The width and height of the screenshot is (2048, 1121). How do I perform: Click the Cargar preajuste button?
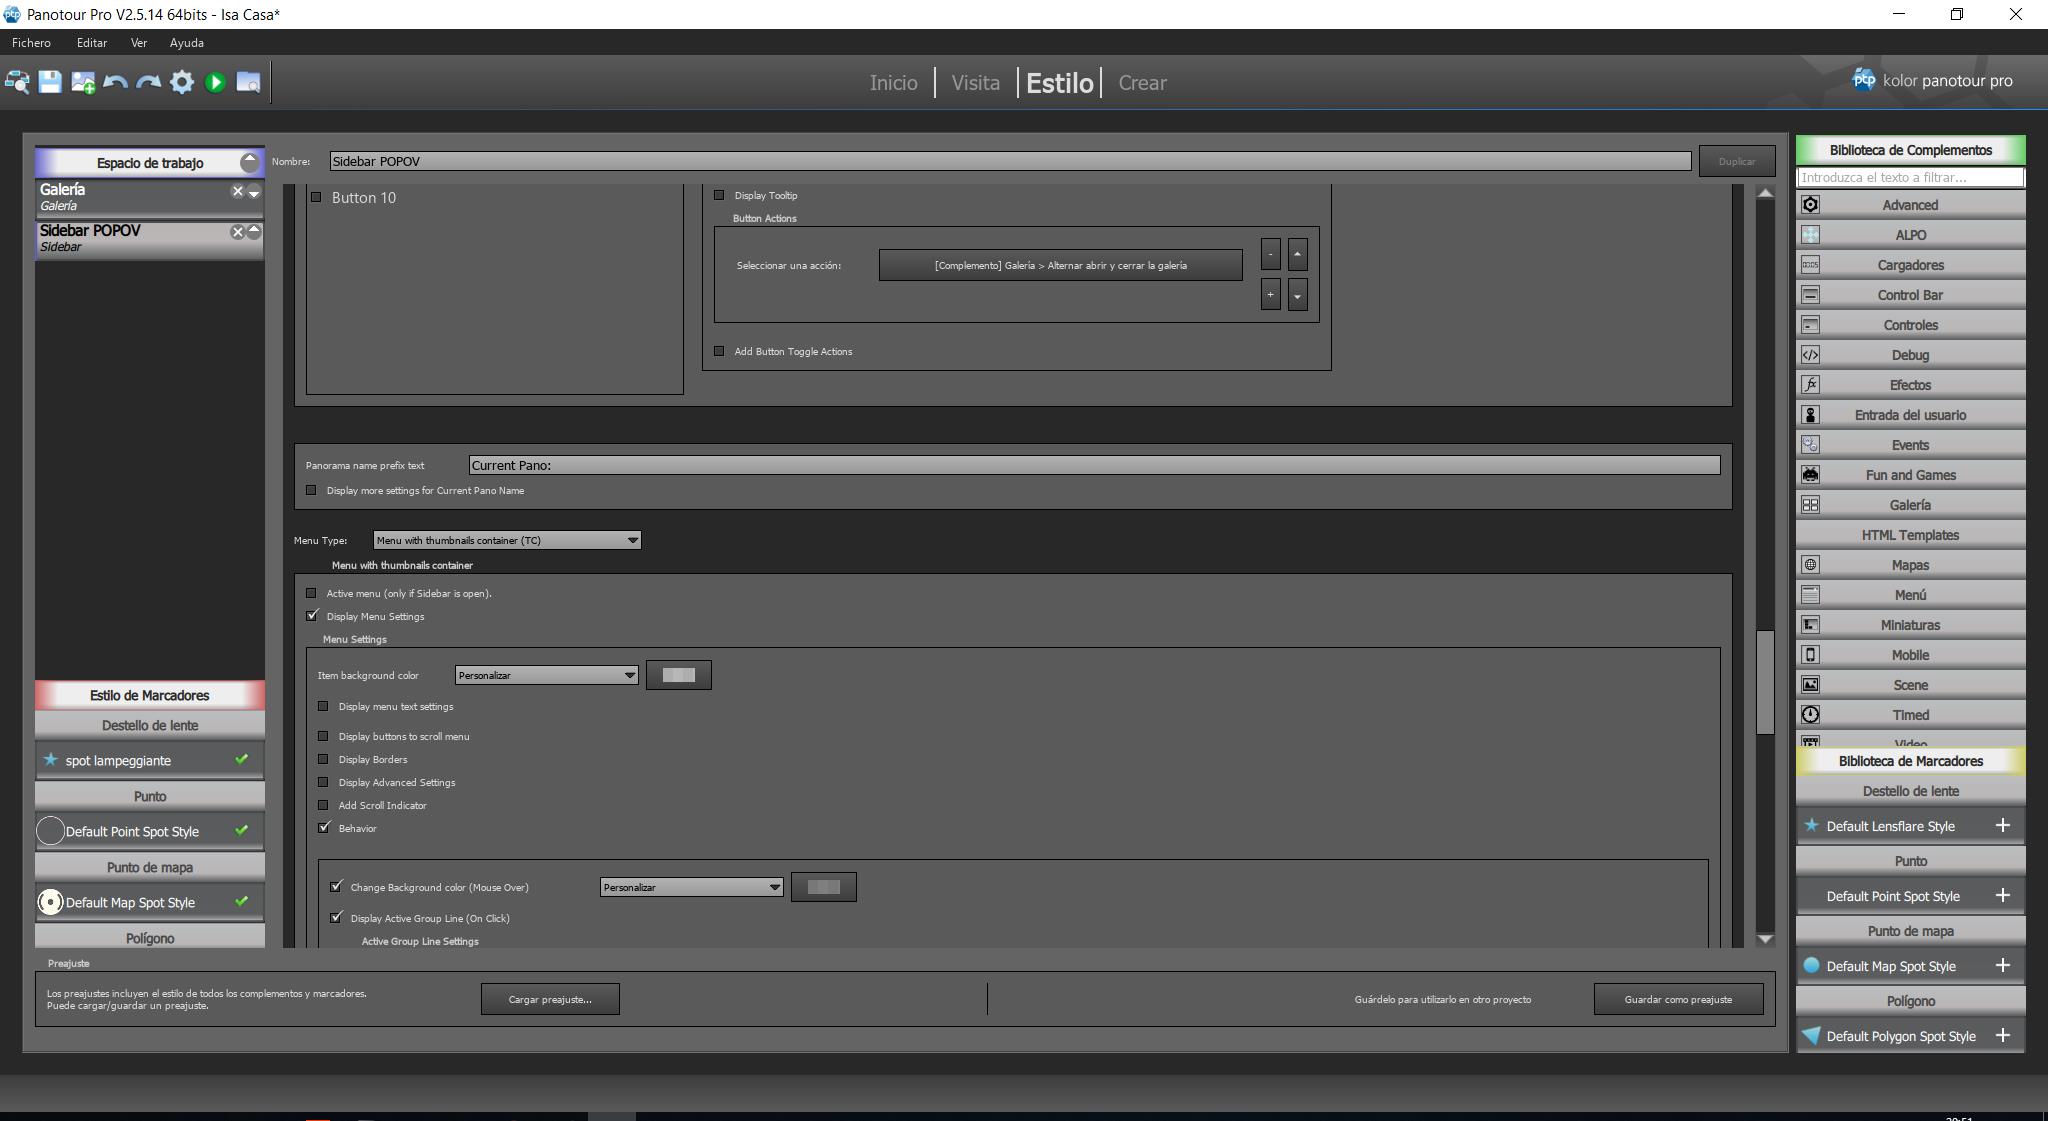(550, 999)
